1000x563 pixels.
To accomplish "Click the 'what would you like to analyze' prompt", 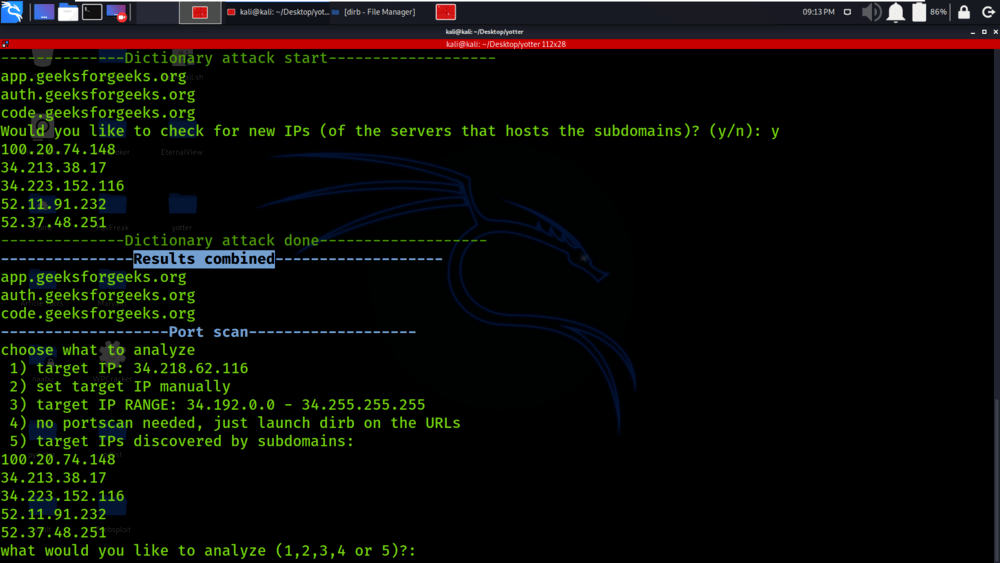I will click(x=208, y=551).
